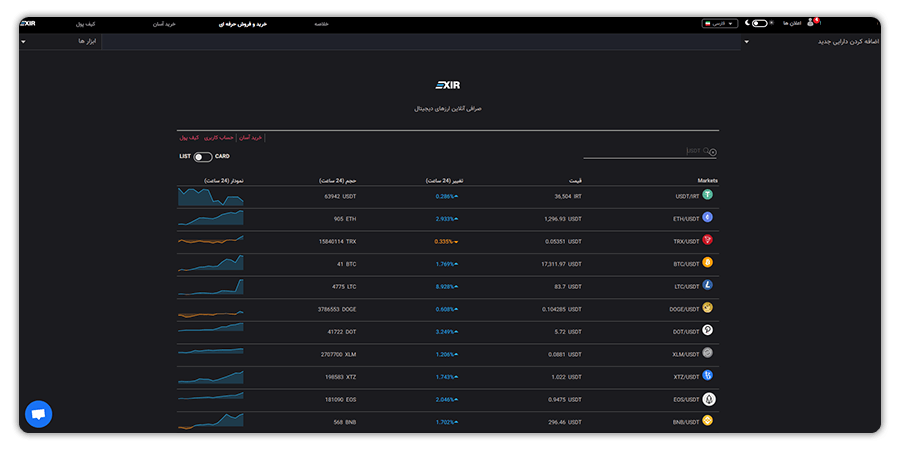The image size is (900, 450).
Task: Click the EXIR logo in top bar
Action: tap(28, 24)
